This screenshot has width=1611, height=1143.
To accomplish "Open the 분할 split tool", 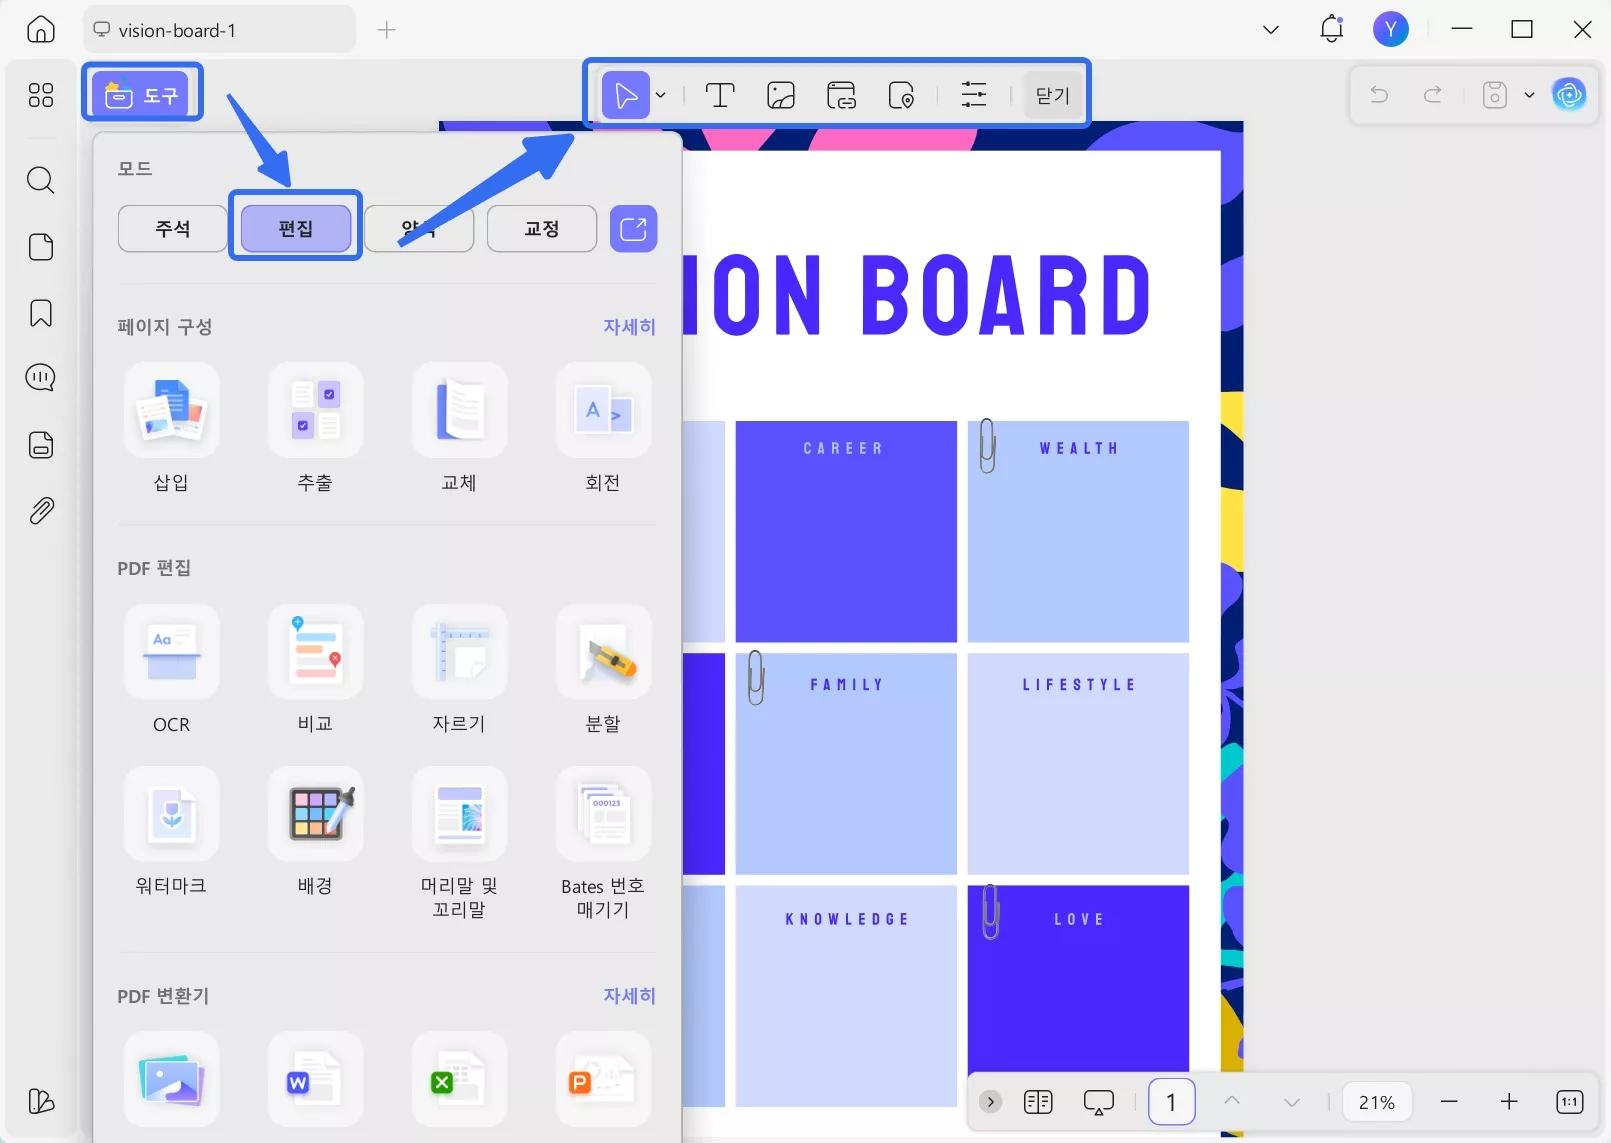I will (604, 652).
